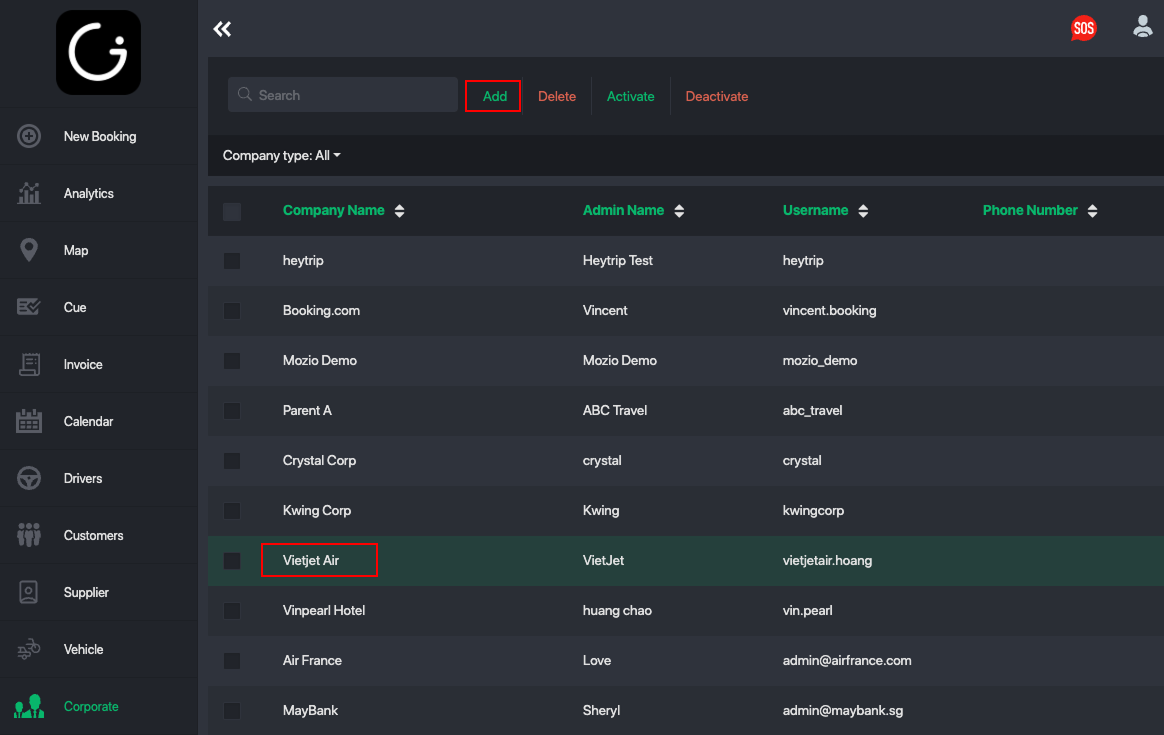Click the Username column header
This screenshot has height=735, width=1164.
pyautogui.click(x=815, y=210)
